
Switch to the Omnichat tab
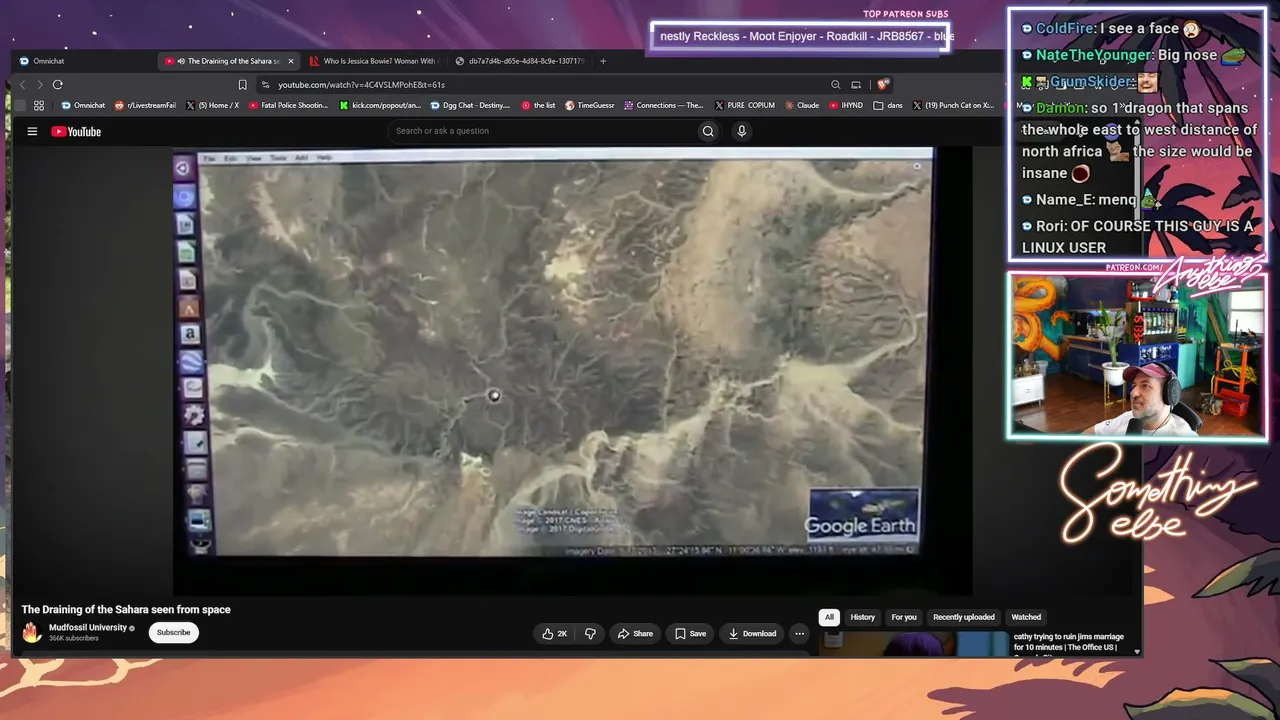pyautogui.click(x=83, y=61)
